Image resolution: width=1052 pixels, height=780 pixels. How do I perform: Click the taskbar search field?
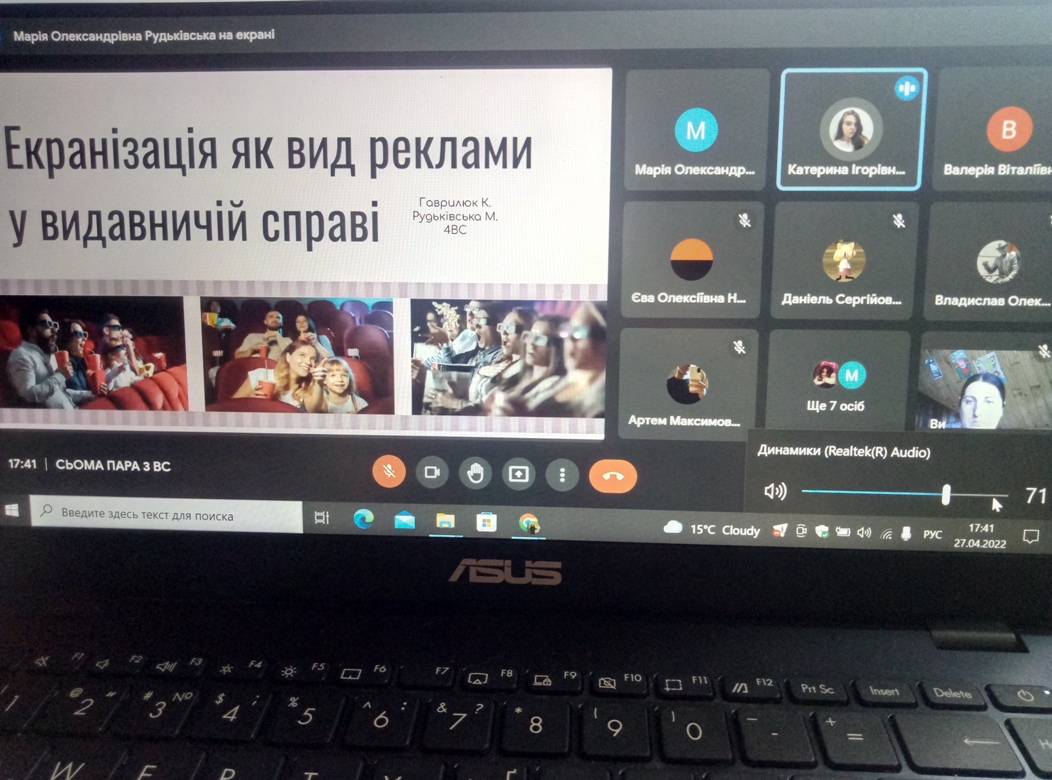[x=166, y=515]
